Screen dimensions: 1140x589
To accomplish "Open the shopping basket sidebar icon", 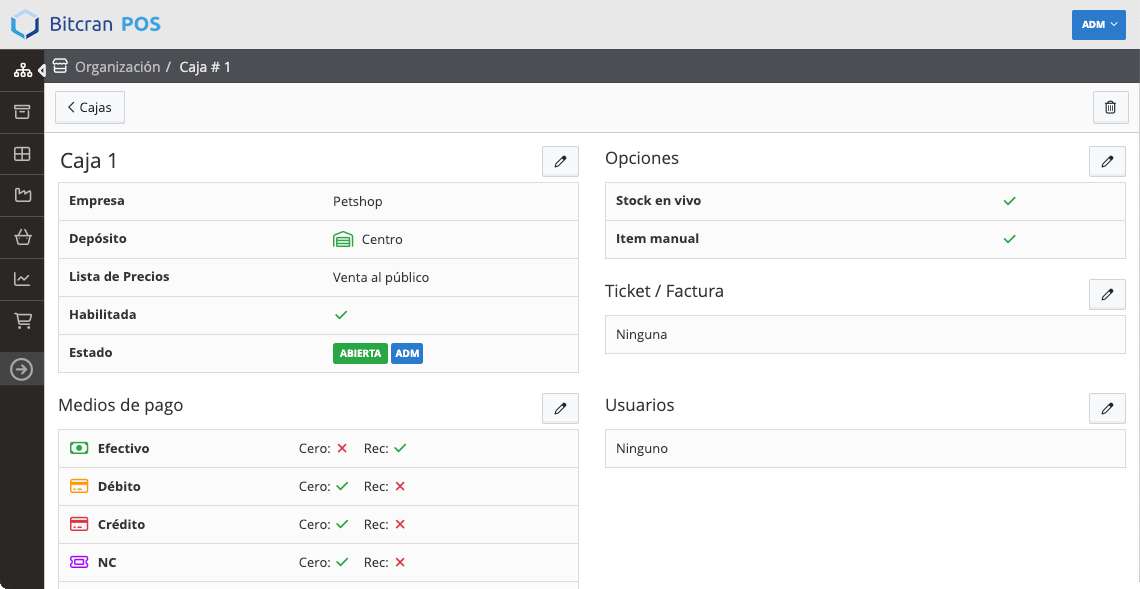I will [23, 237].
